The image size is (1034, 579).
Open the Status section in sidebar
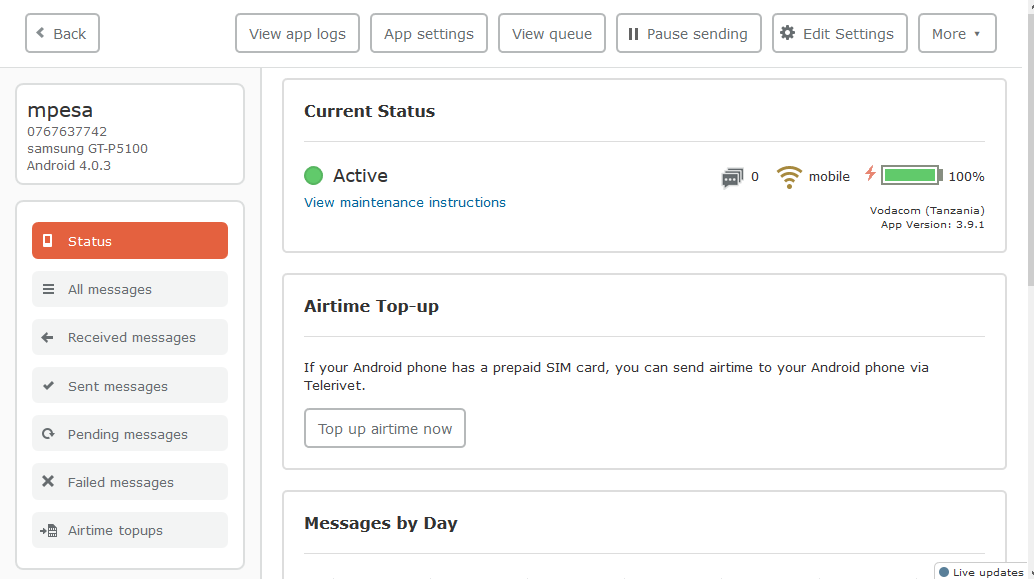[x=130, y=241]
